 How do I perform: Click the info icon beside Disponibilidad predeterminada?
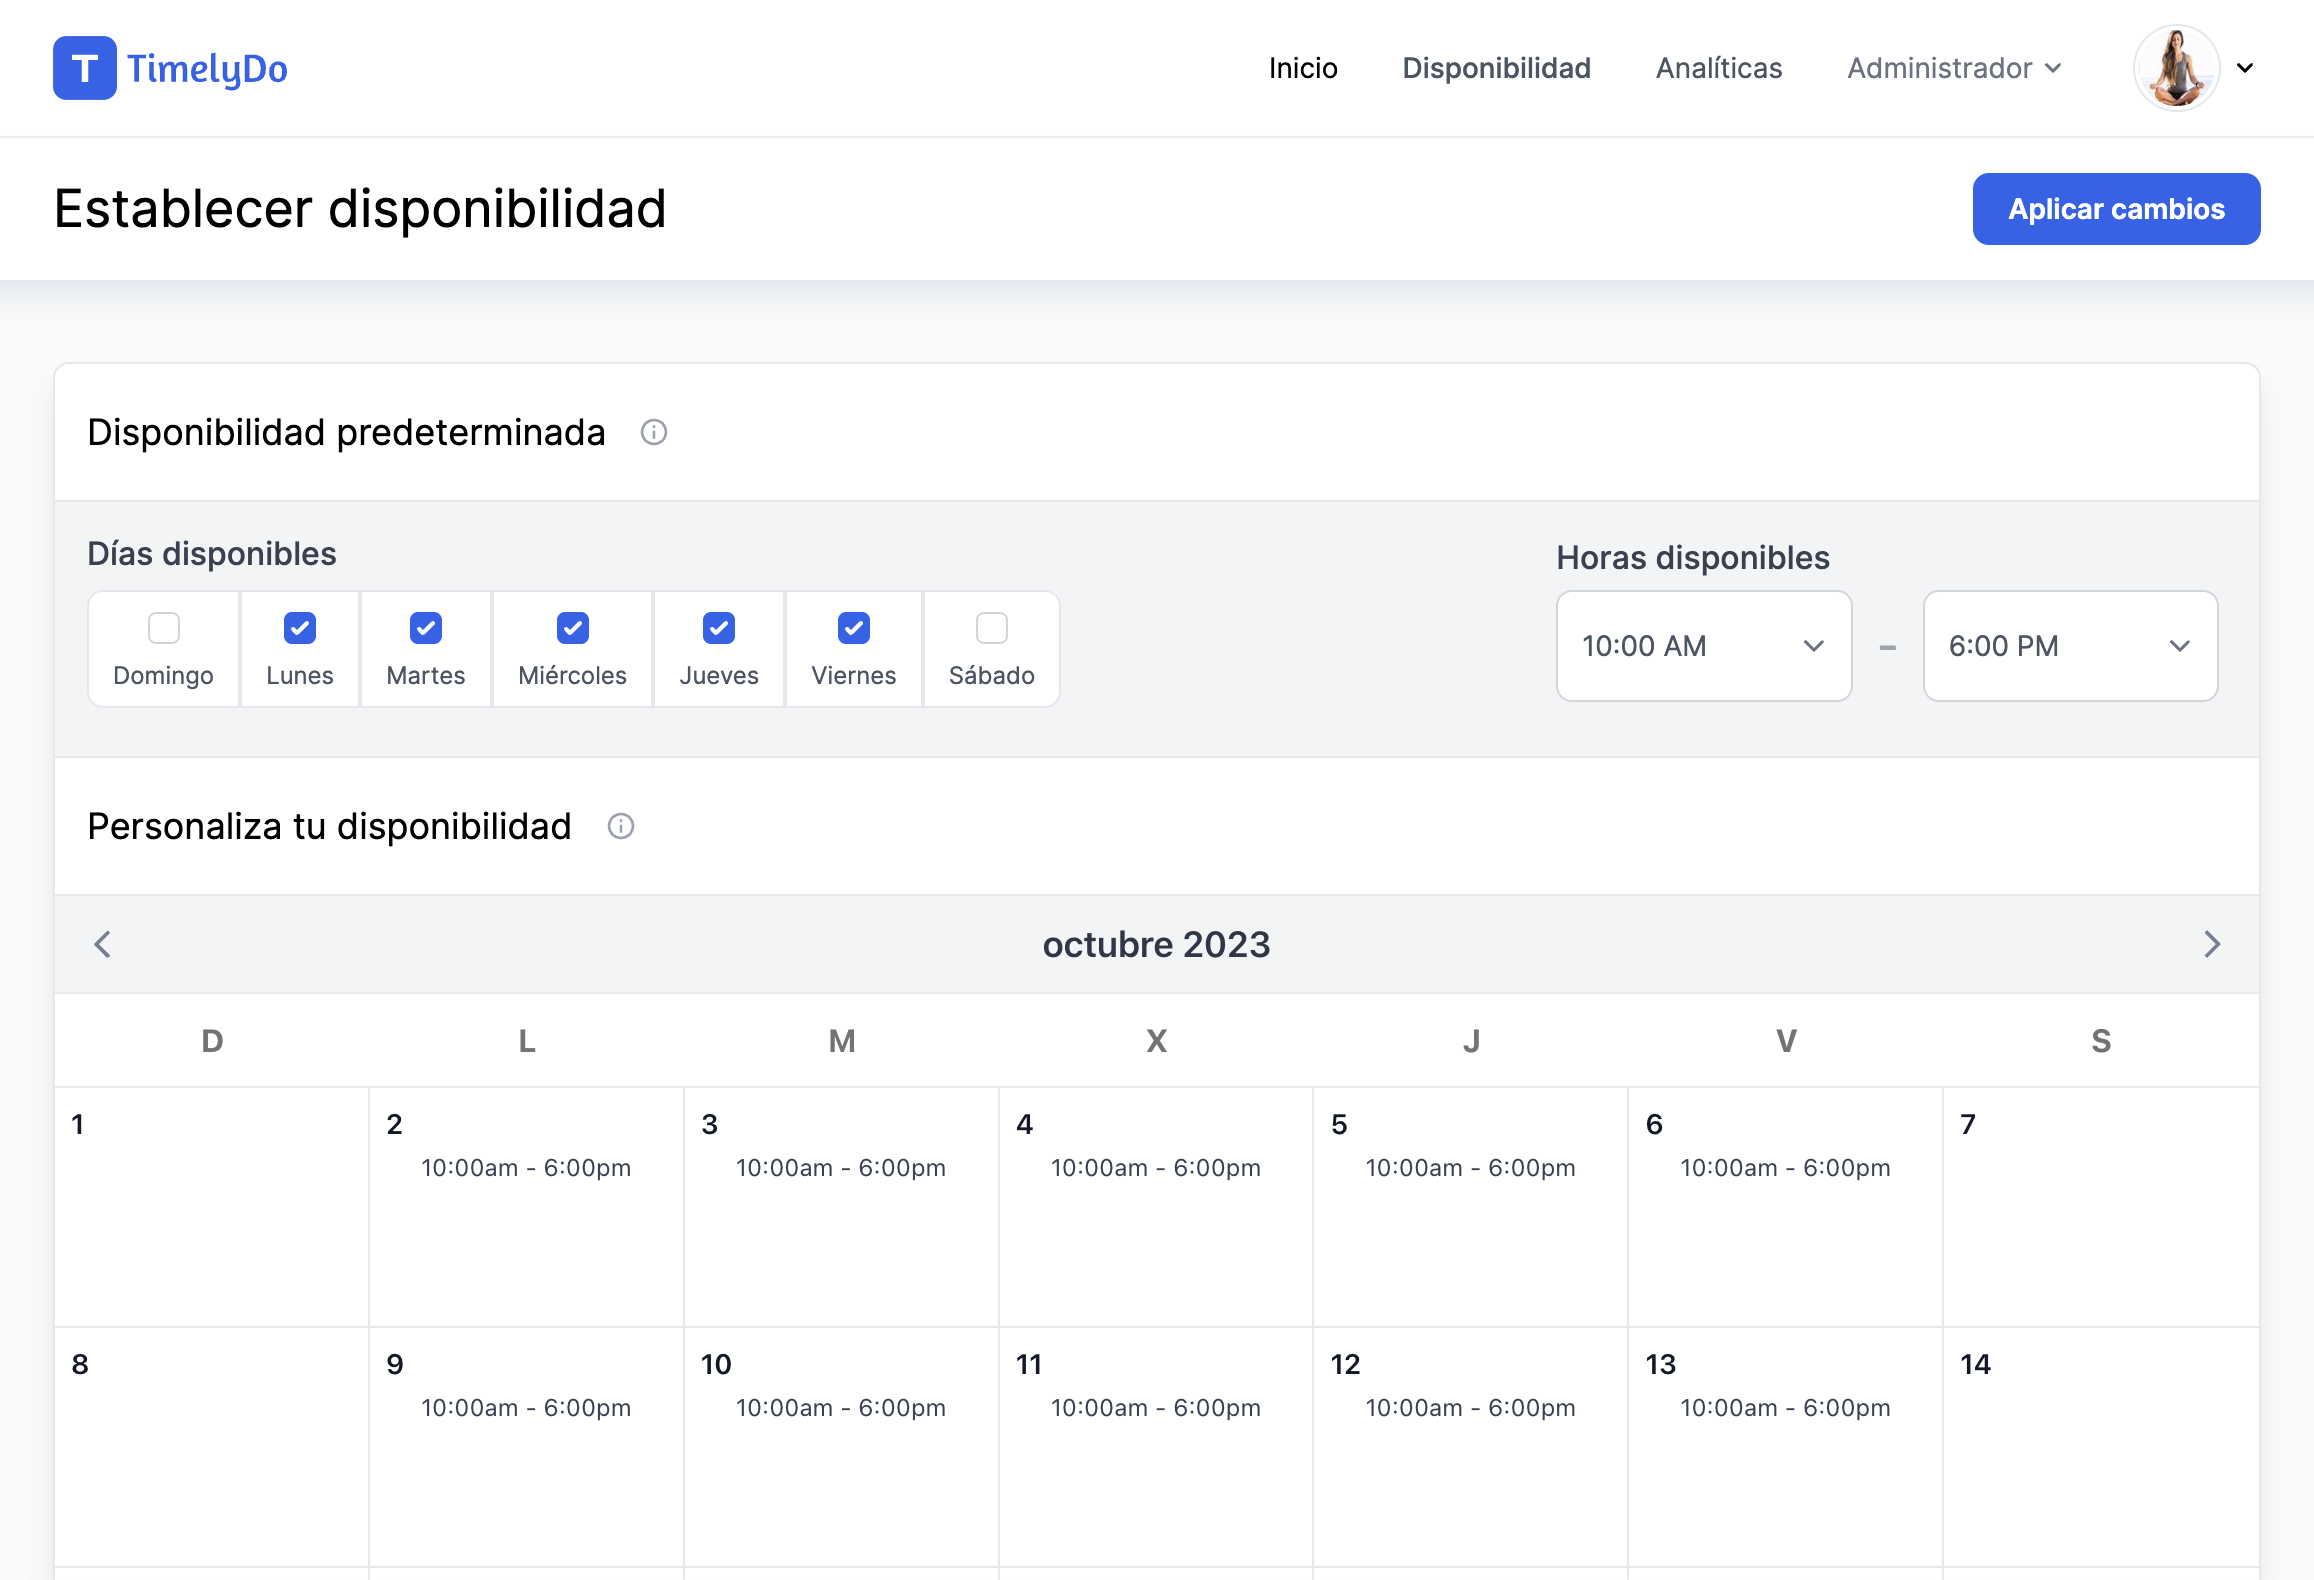[654, 432]
